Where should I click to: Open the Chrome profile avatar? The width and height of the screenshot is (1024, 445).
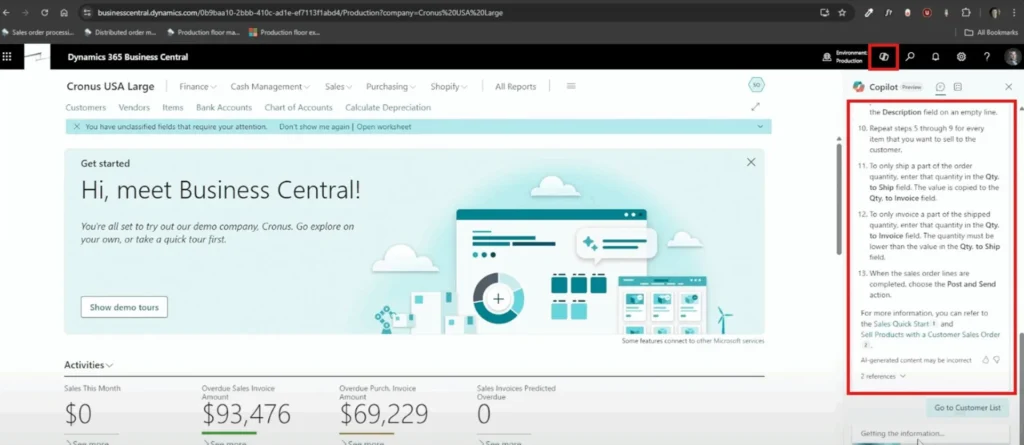(995, 12)
